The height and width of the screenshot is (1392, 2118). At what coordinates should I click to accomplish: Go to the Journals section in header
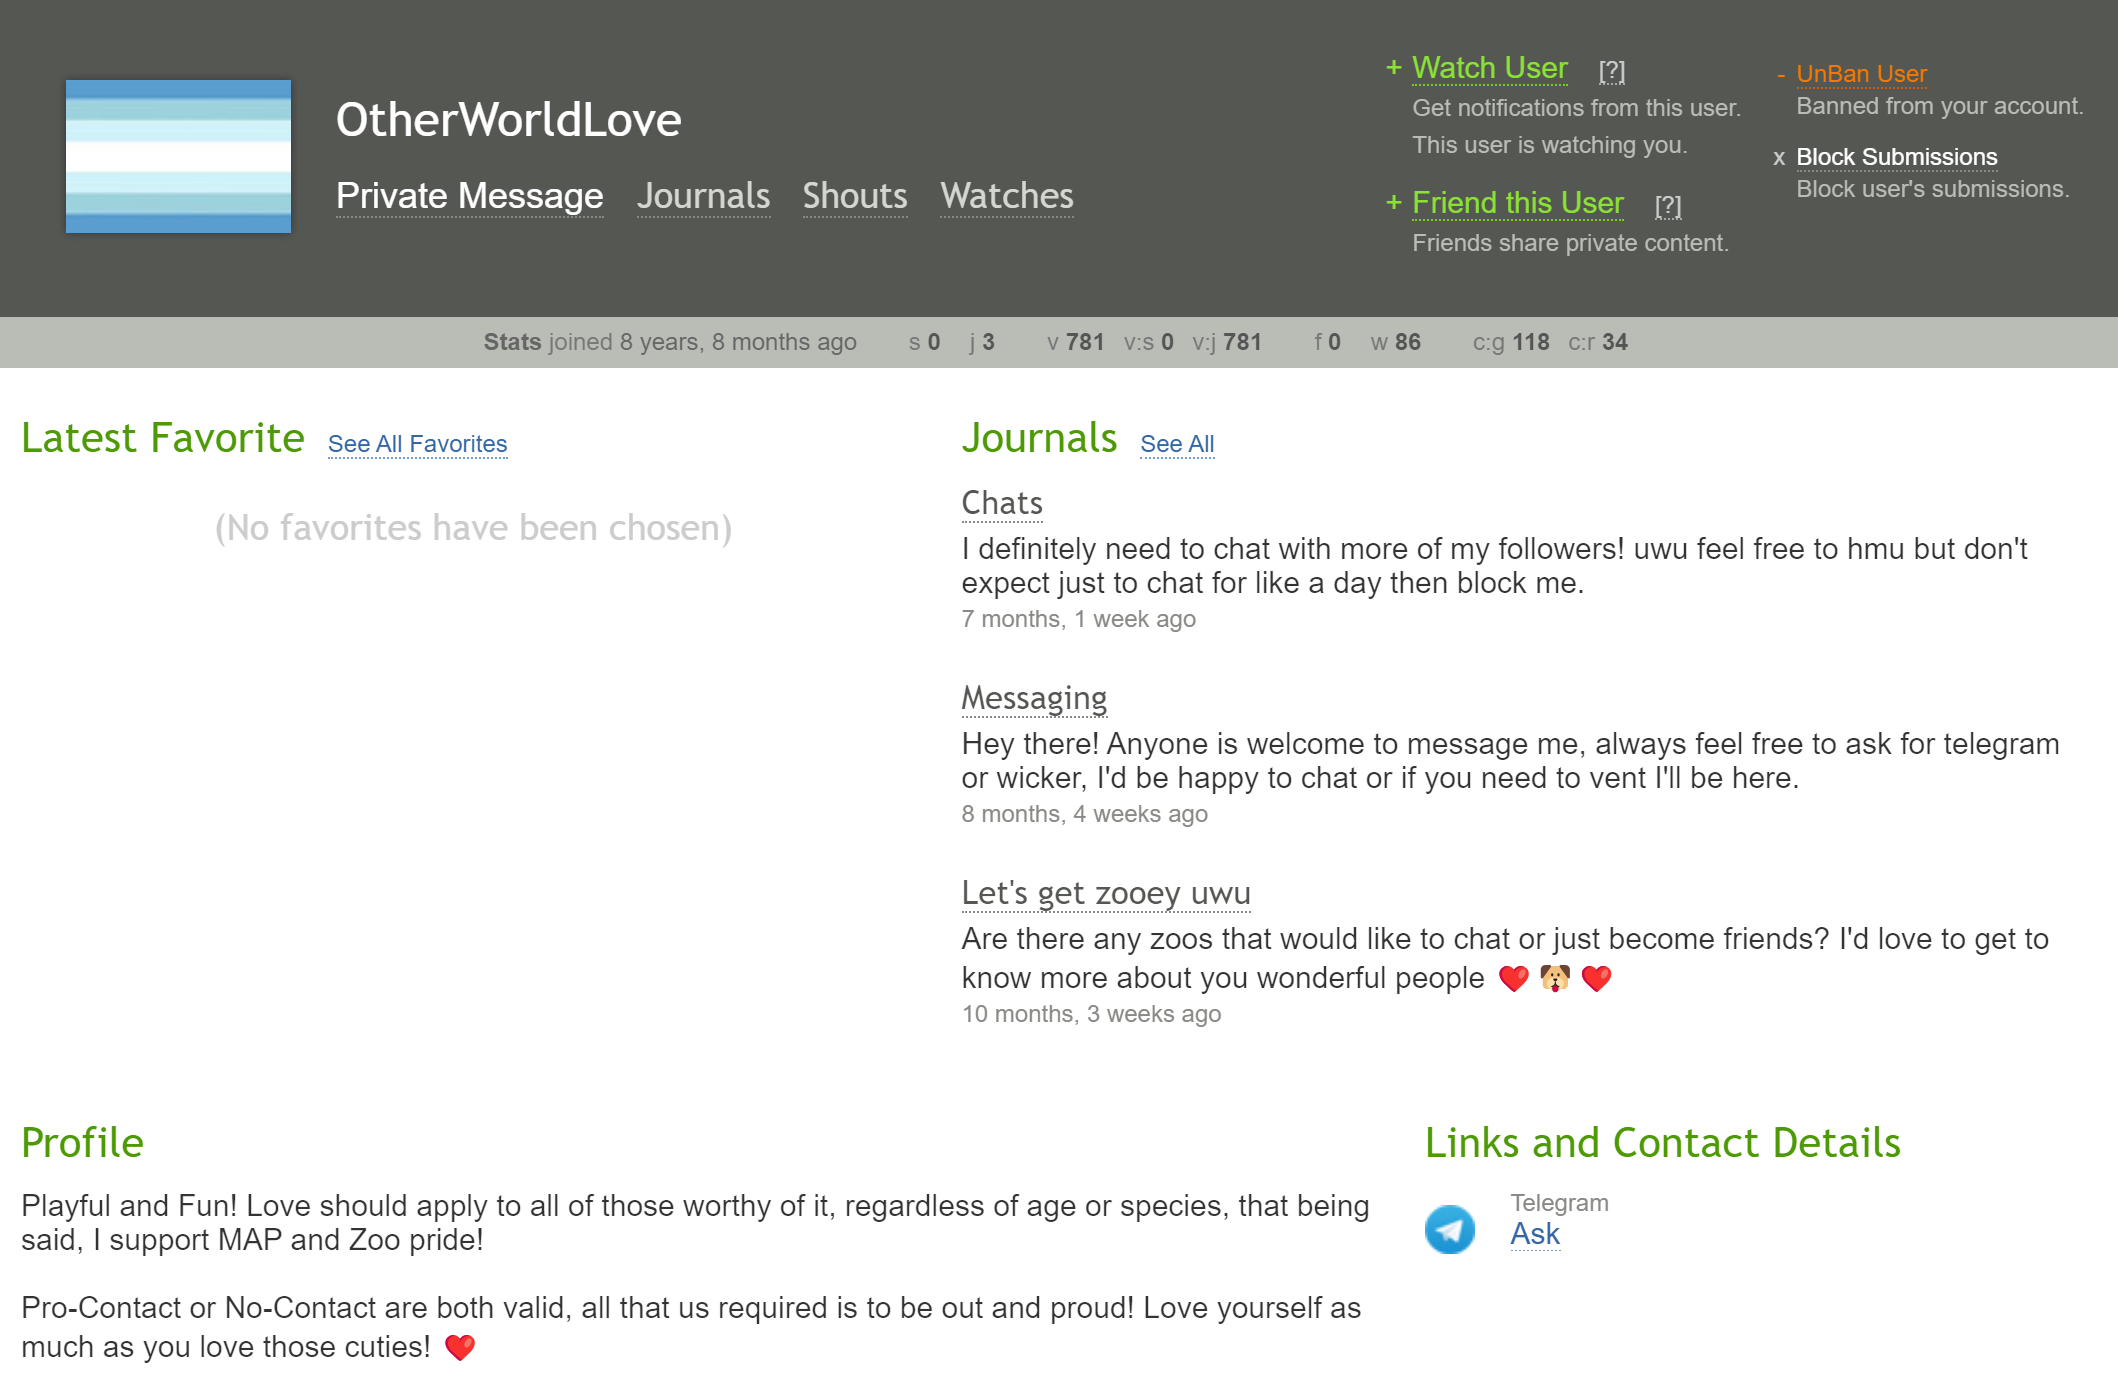tap(703, 196)
